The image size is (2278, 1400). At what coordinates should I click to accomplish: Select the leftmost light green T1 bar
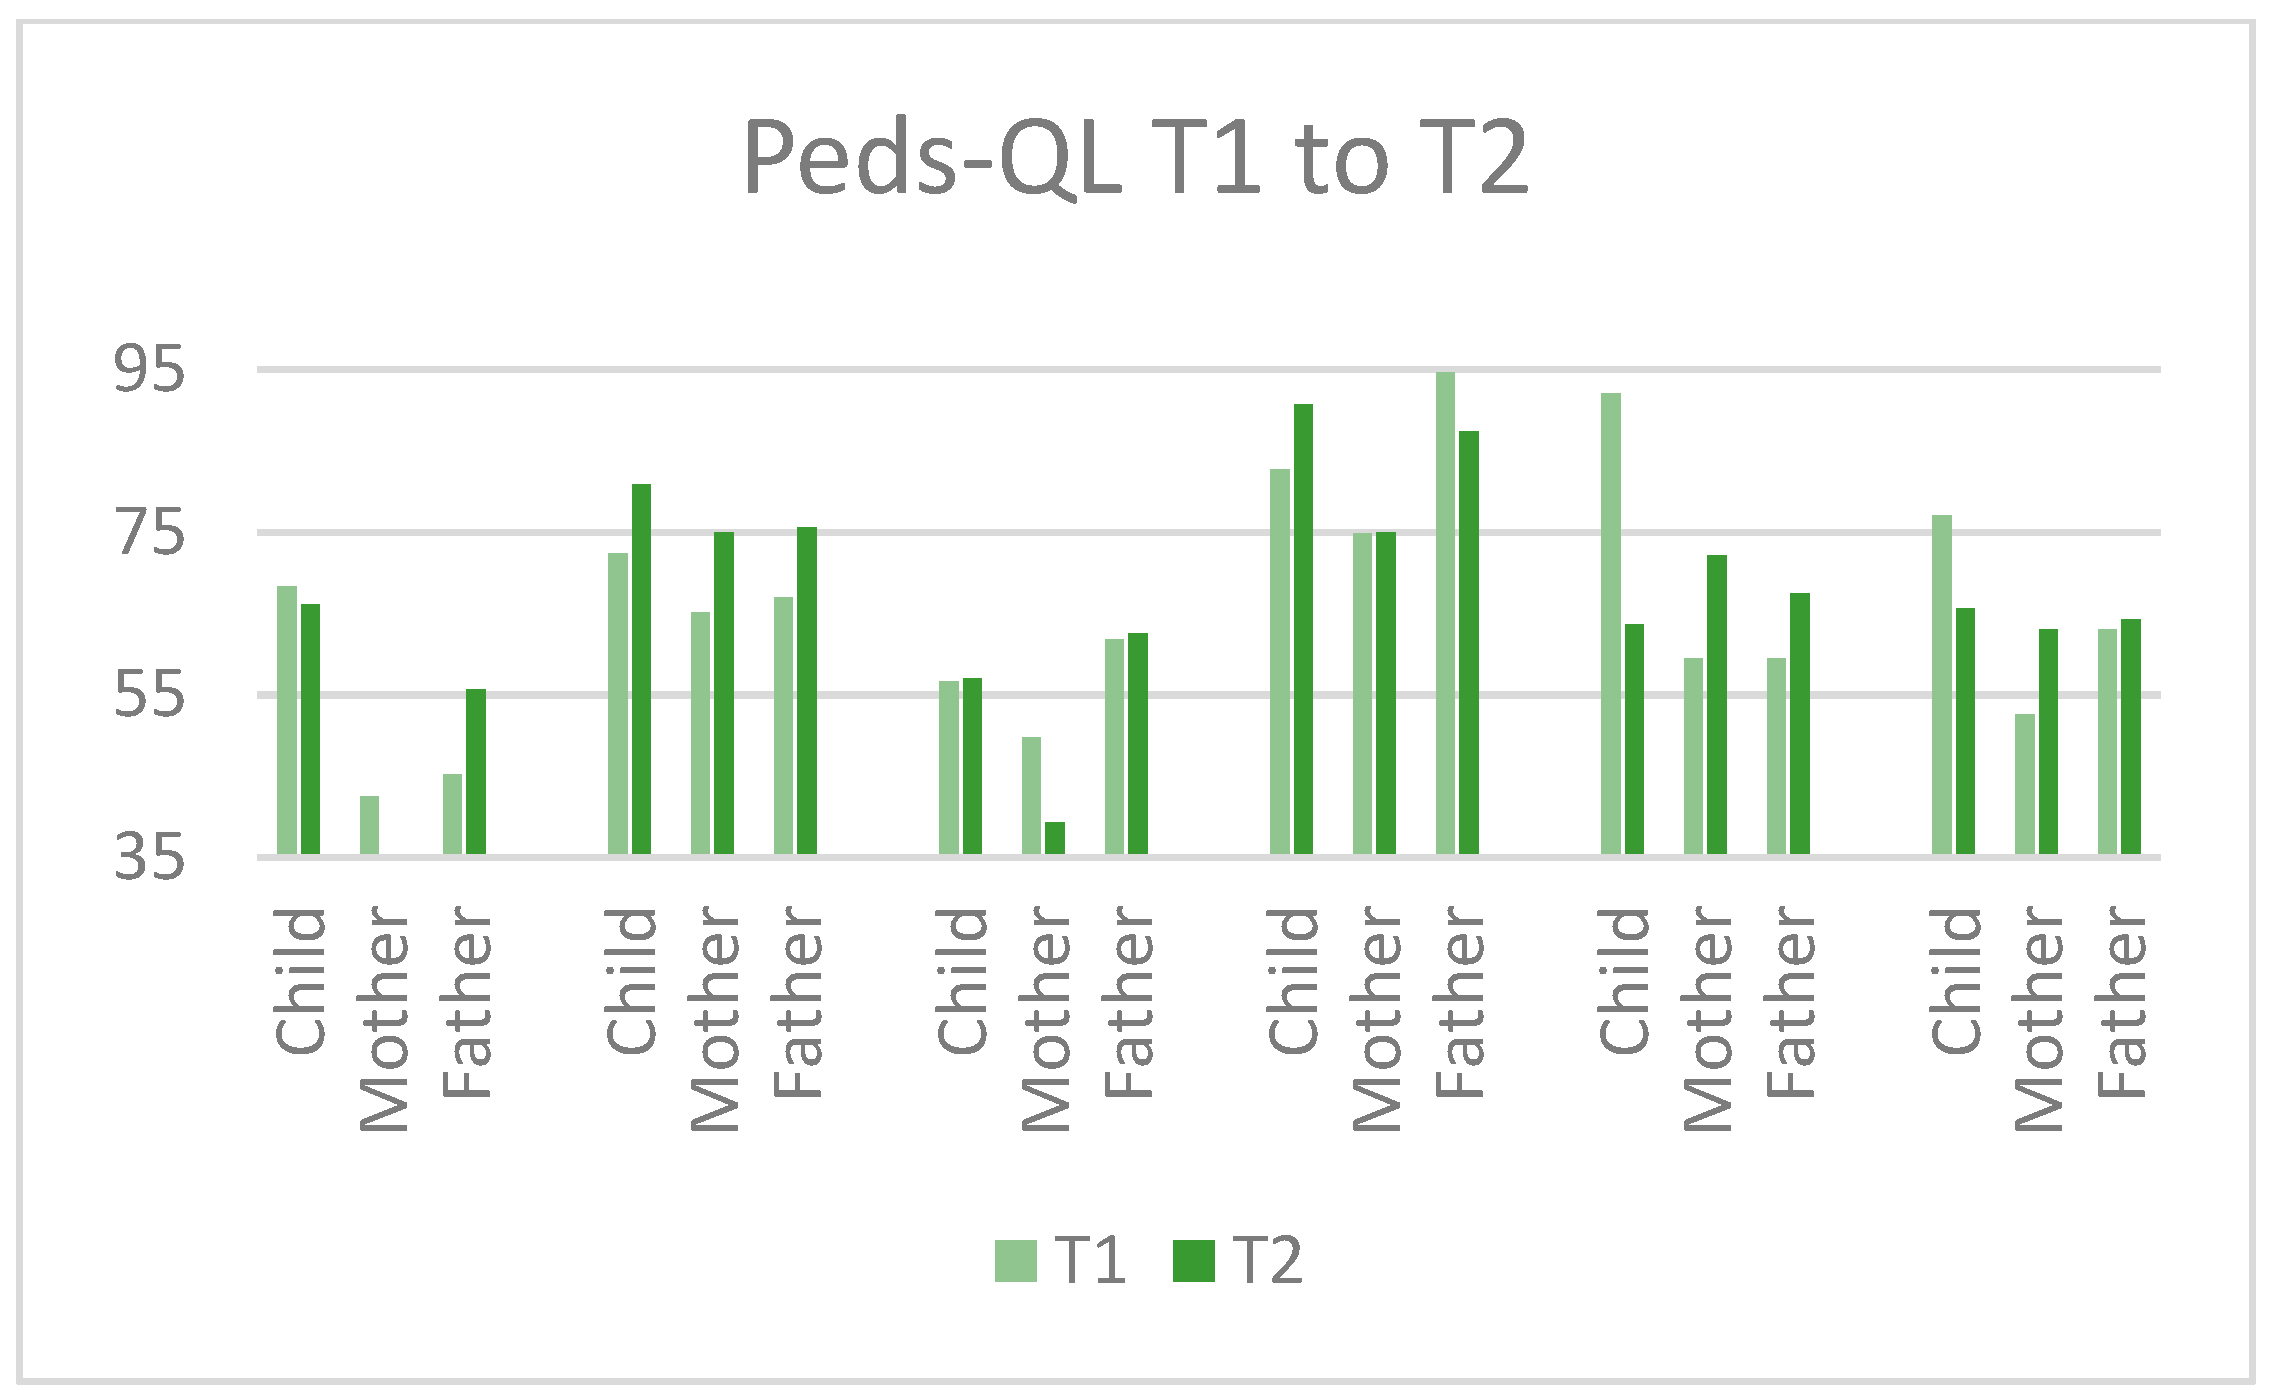tap(287, 720)
